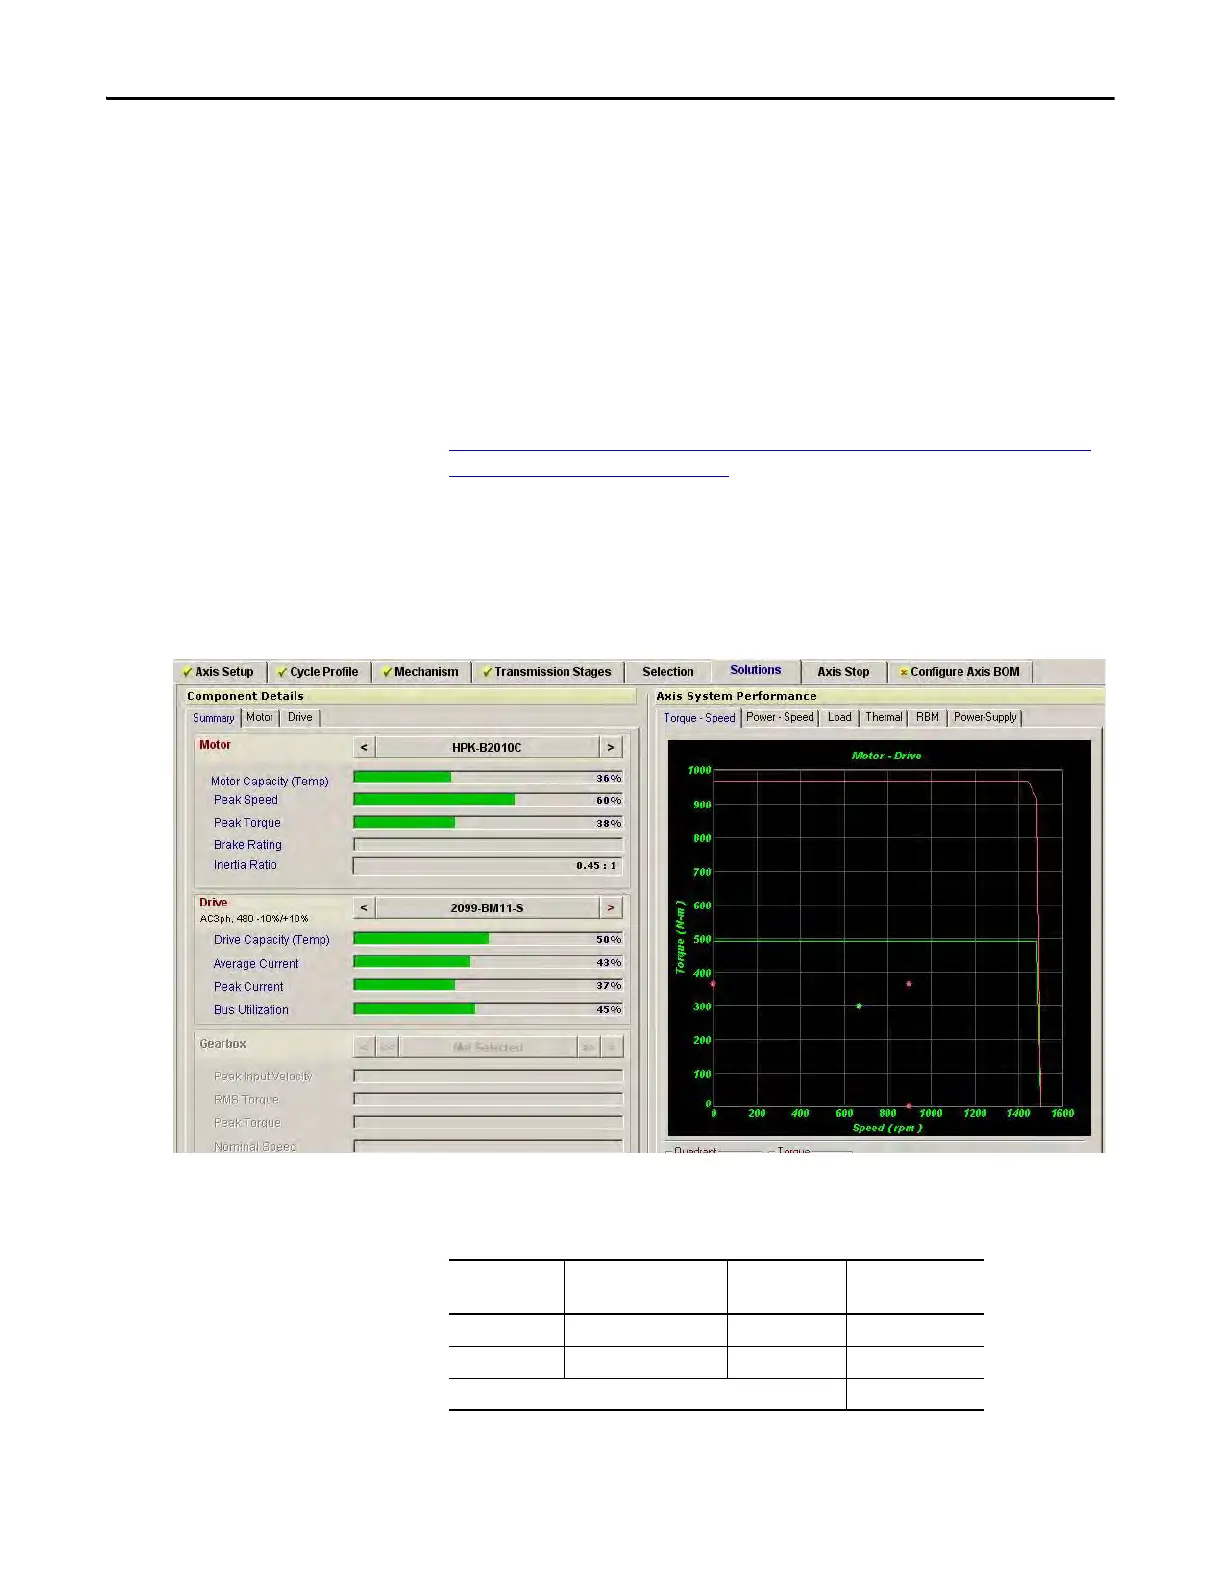Click the checkmark icon on Axis Setup
Image resolution: width=1224 pixels, height=1584 pixels.
tap(187, 672)
